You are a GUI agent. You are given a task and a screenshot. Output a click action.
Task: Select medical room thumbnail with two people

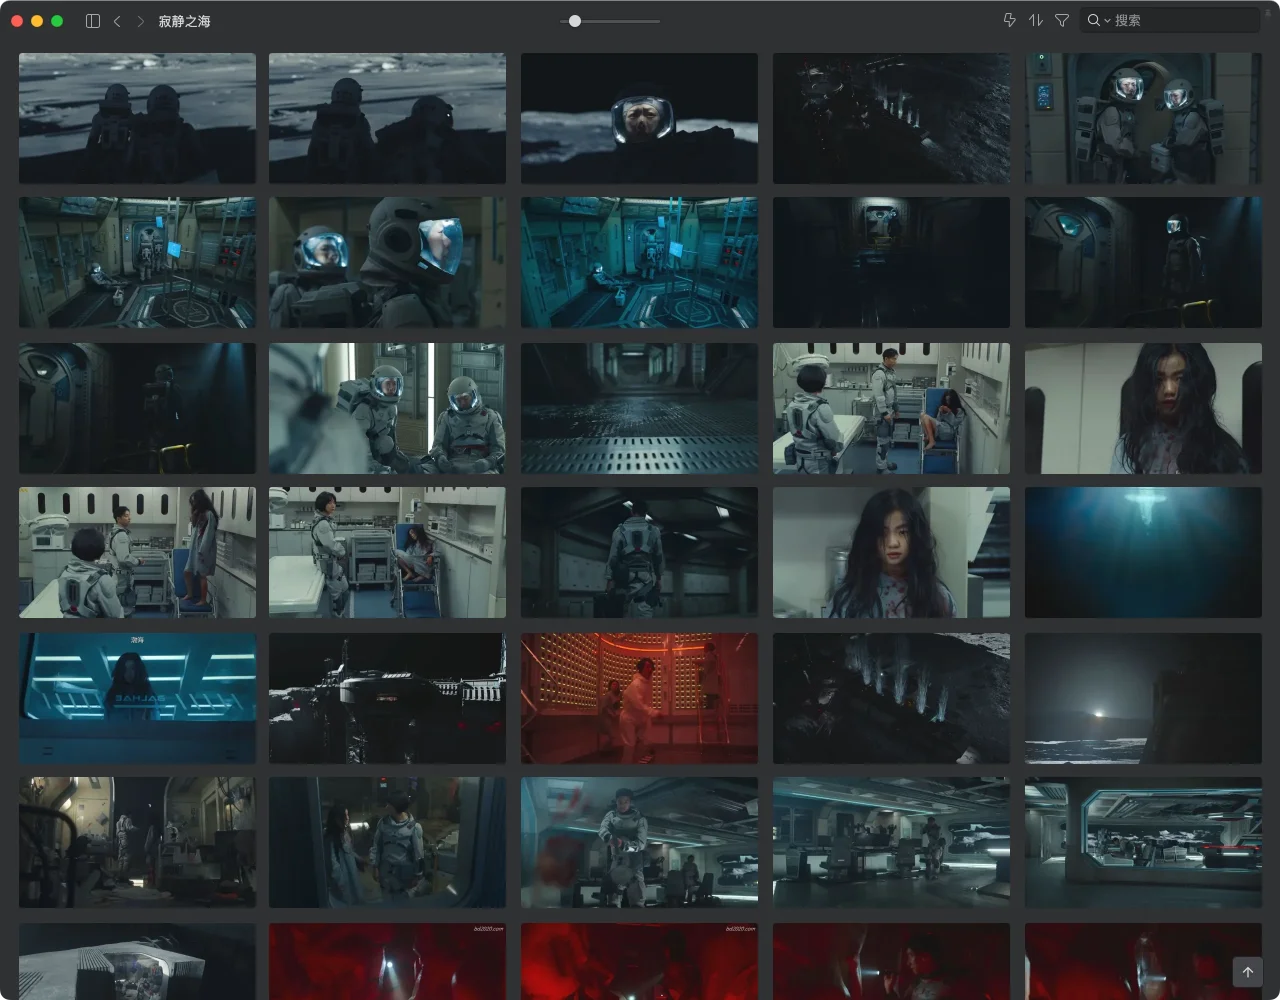pyautogui.click(x=387, y=553)
